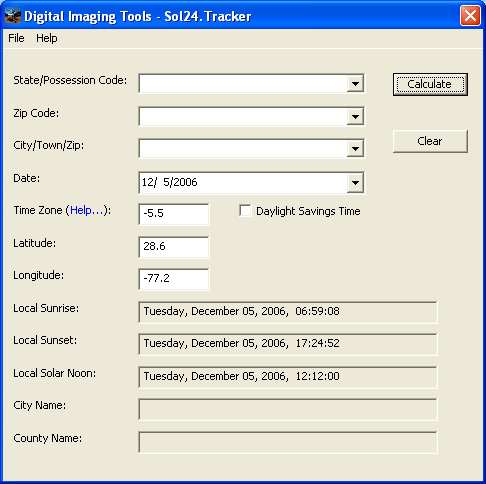The width and height of the screenshot is (486, 484).
Task: Click the City Name output field
Action: [x=288, y=409]
